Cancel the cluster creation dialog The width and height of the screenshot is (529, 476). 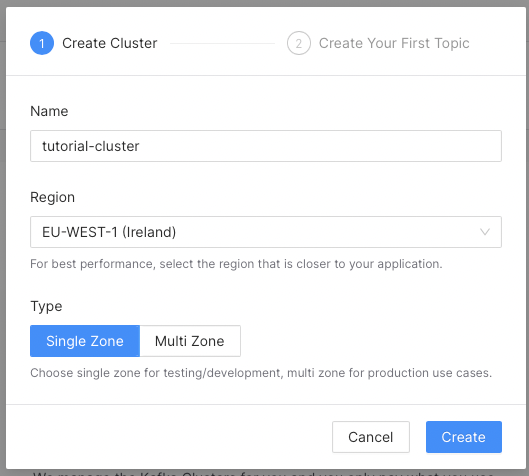click(371, 437)
